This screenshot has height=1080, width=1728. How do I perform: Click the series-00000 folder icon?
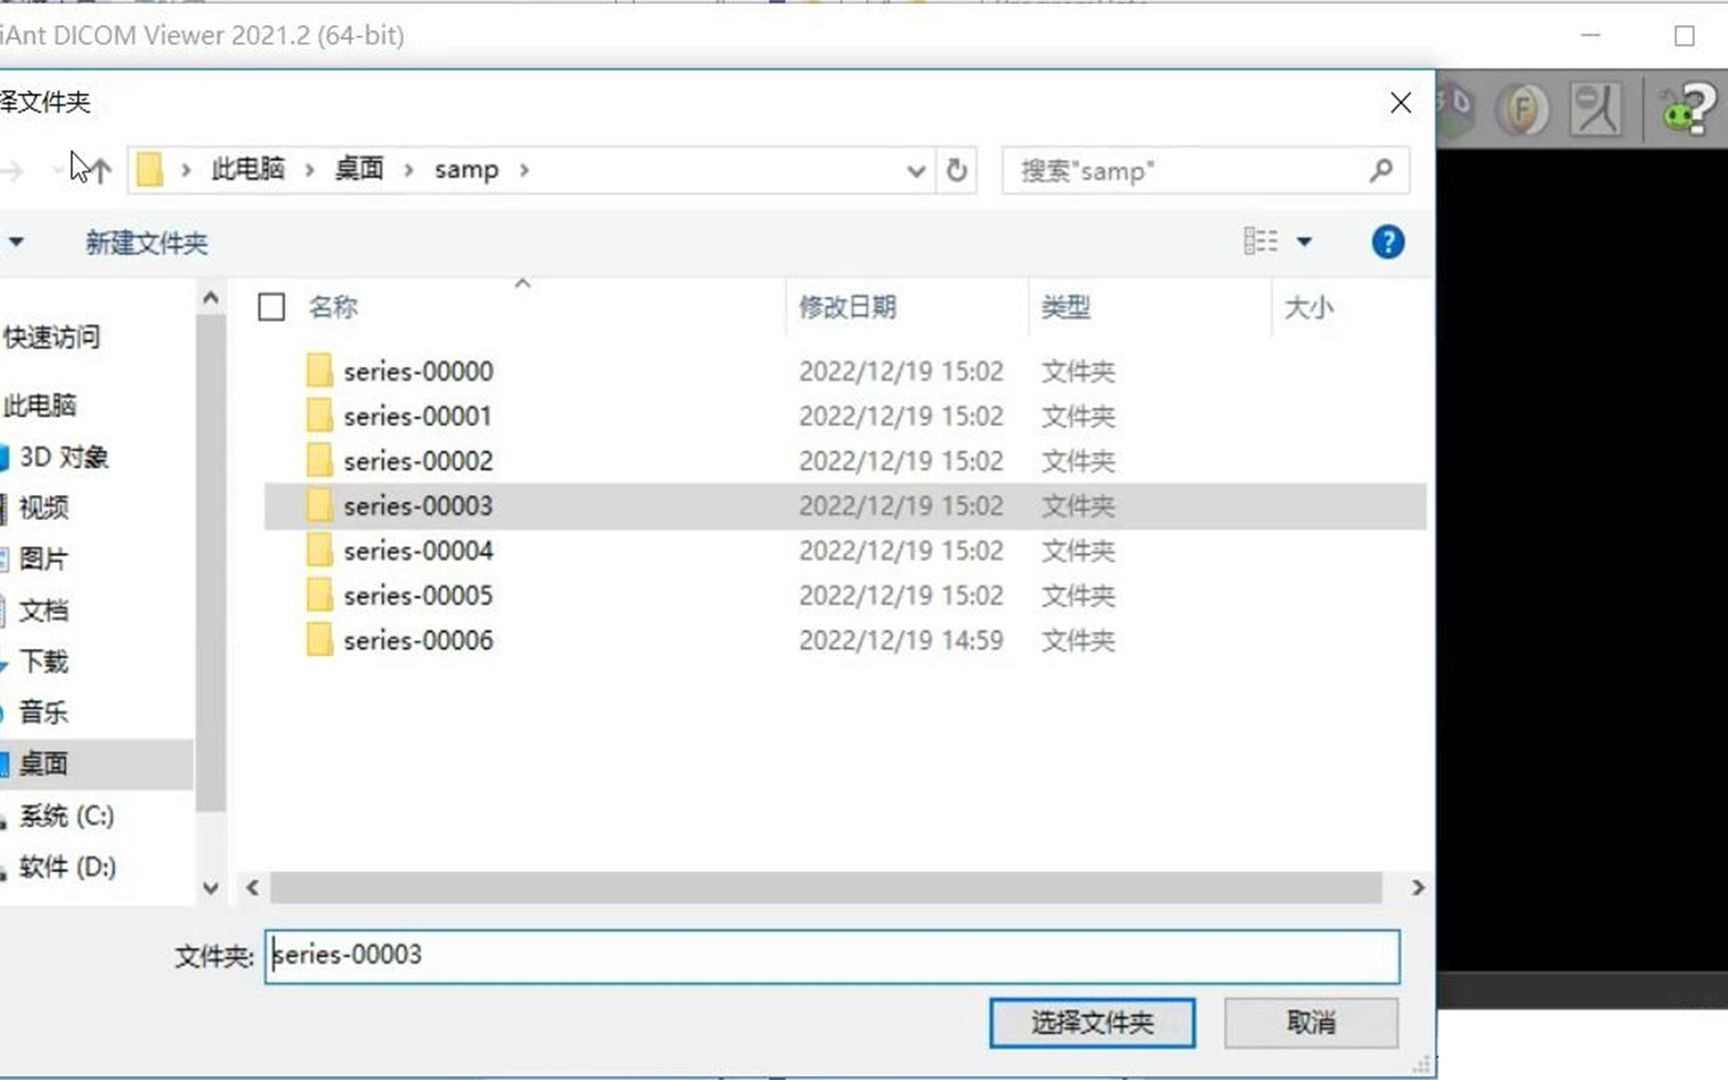(319, 370)
